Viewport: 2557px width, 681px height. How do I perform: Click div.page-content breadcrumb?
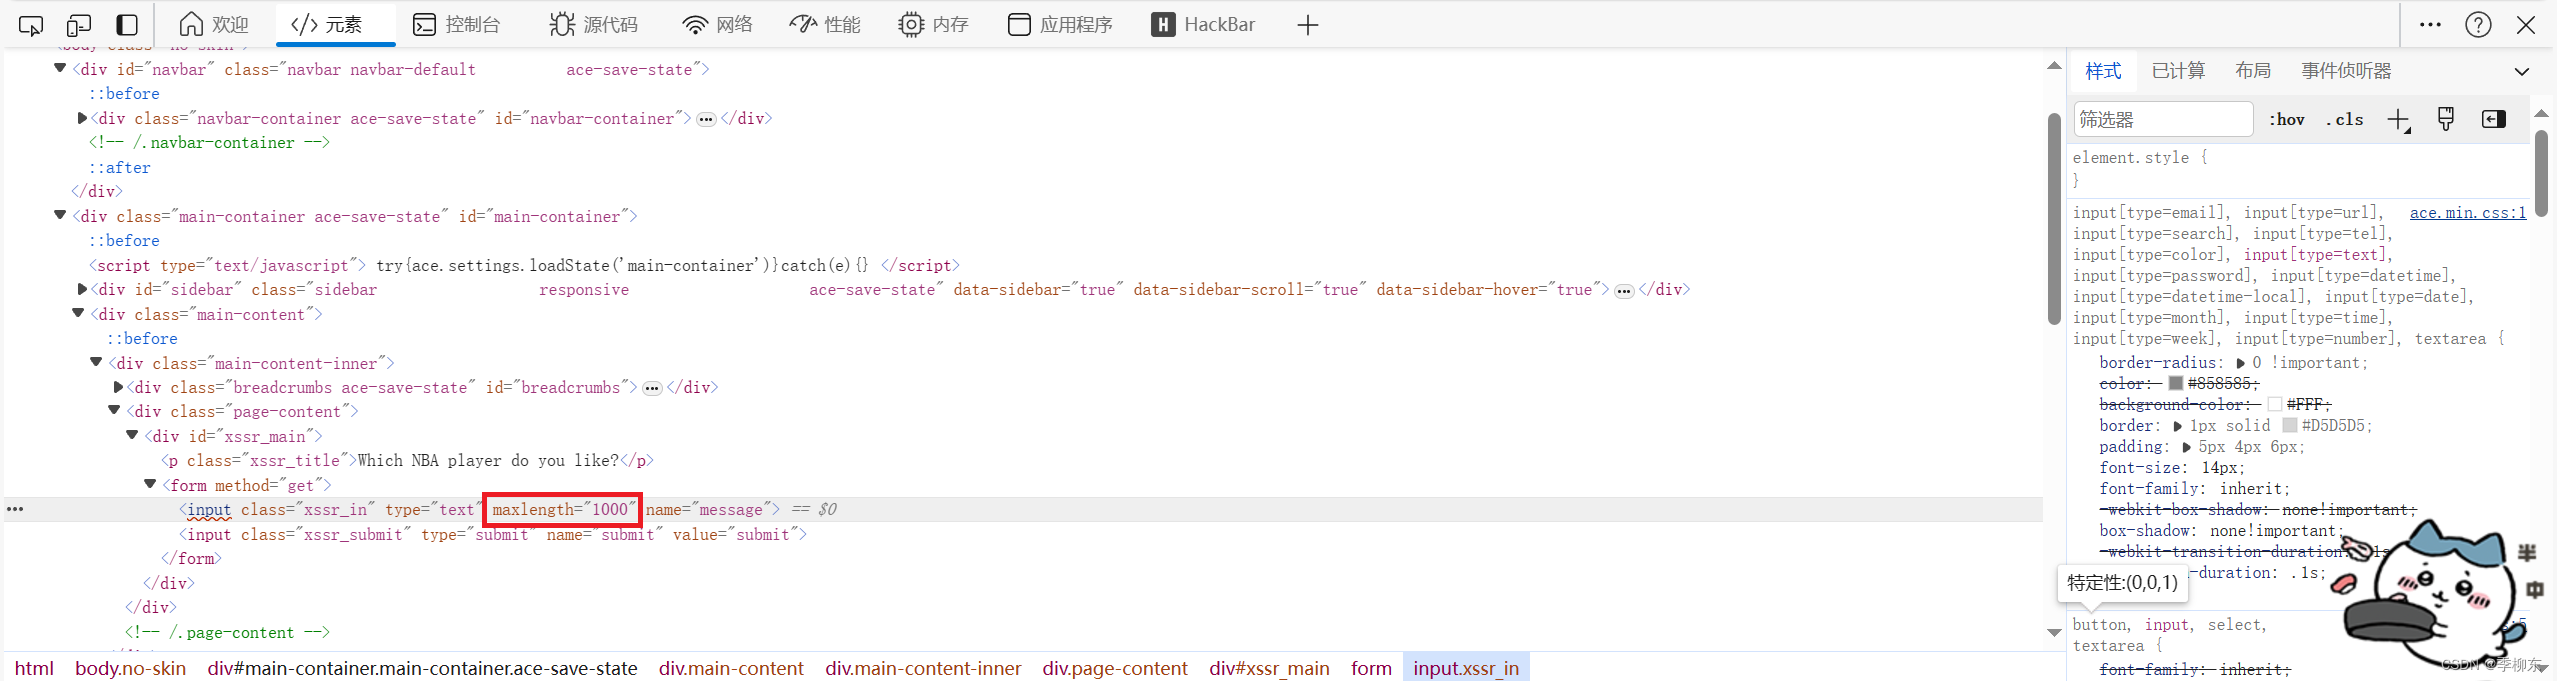point(1115,668)
